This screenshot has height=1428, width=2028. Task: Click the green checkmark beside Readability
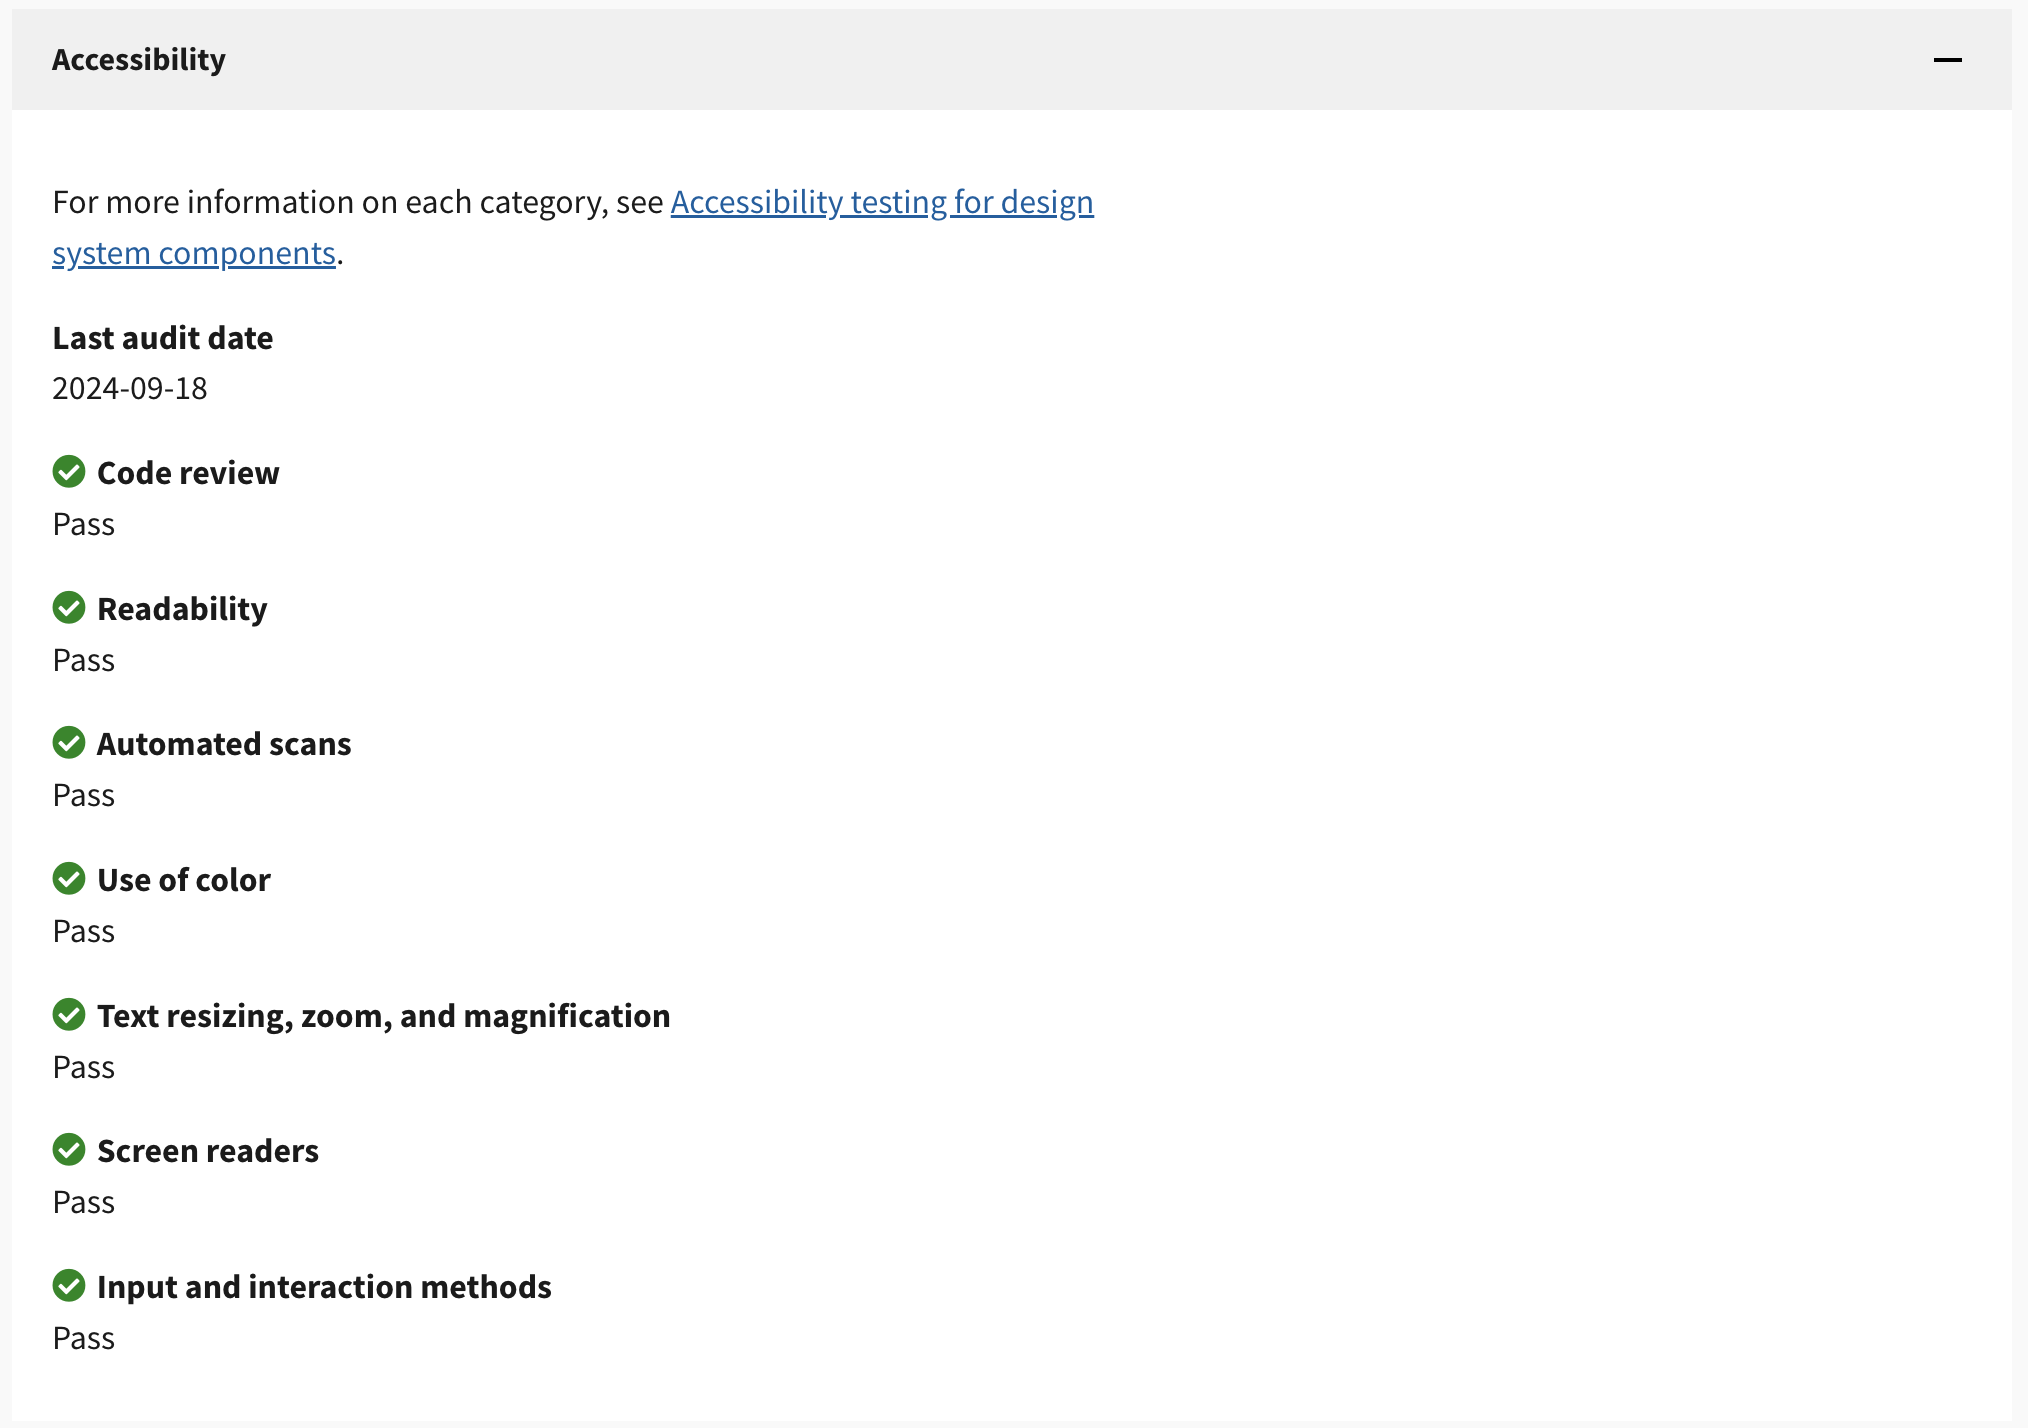69,607
